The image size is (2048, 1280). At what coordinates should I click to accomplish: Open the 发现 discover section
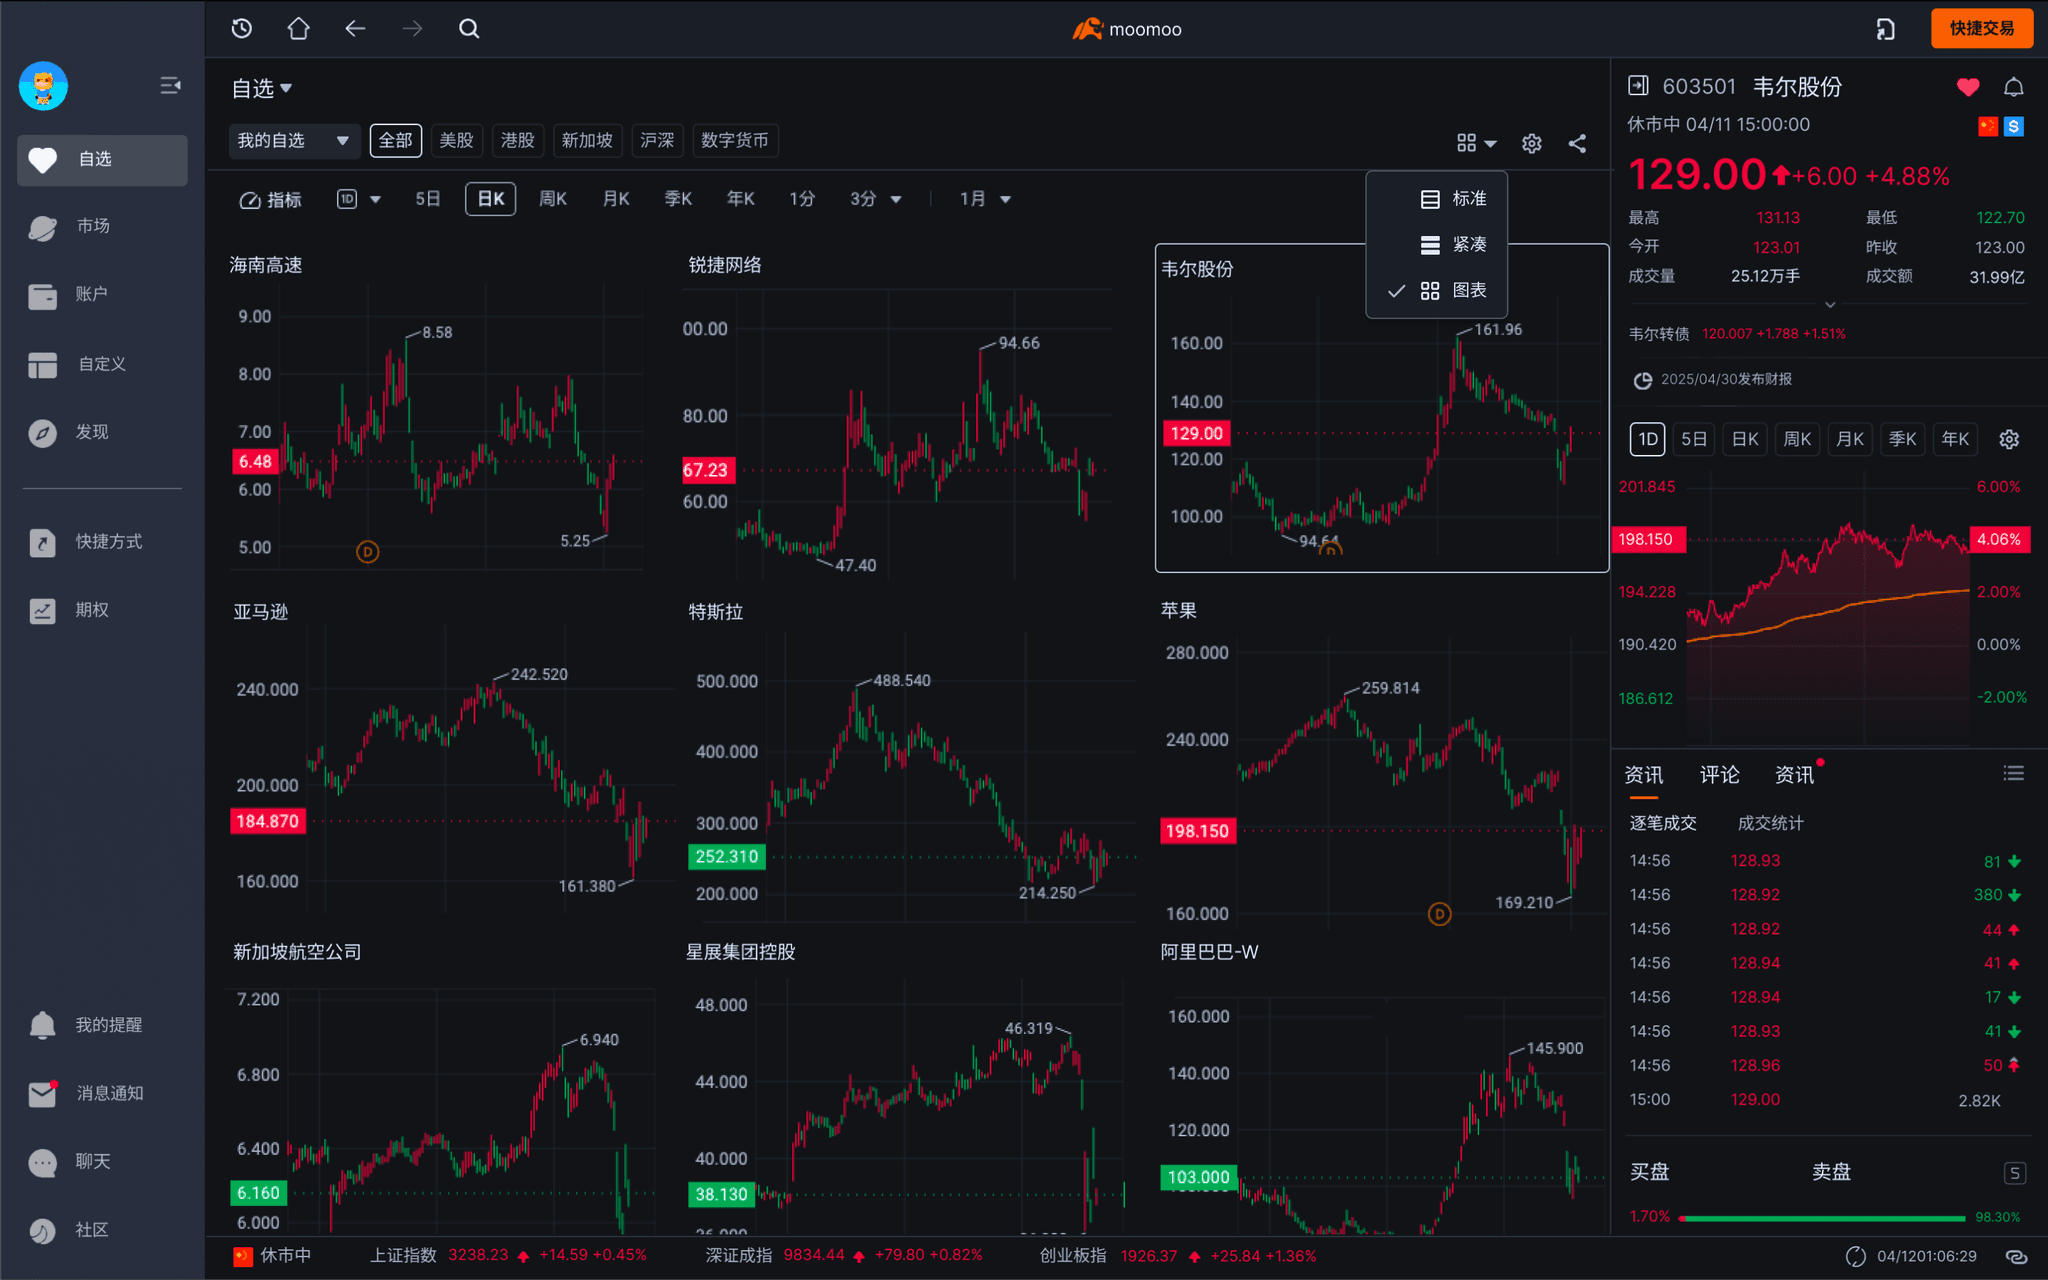[102, 432]
